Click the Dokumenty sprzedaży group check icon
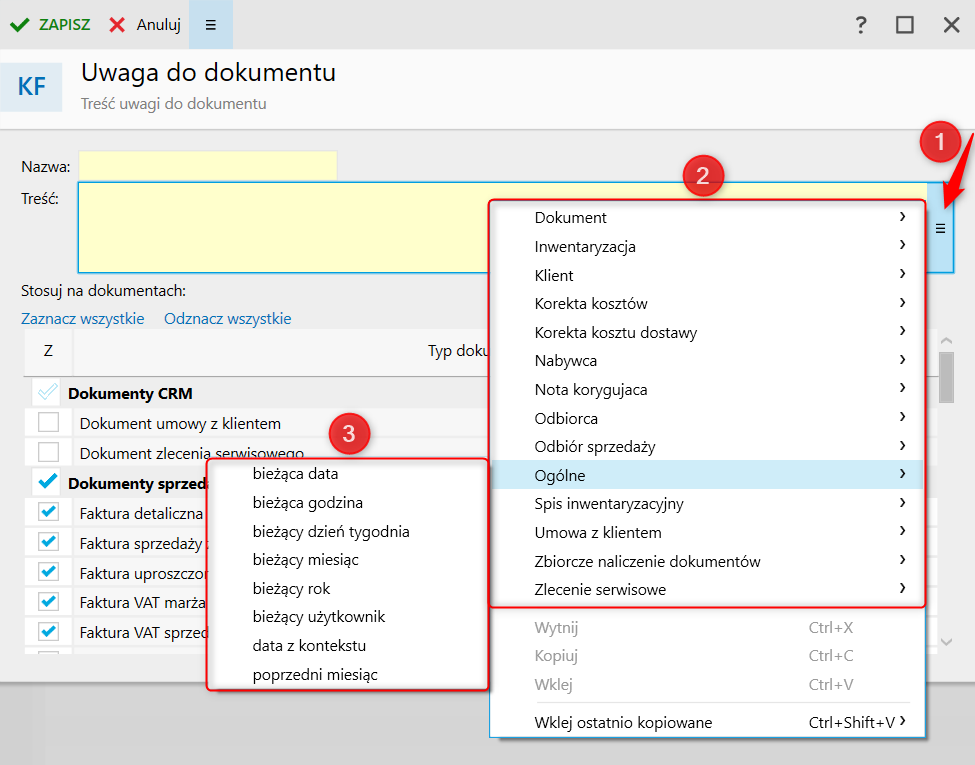Image resolution: width=975 pixels, height=765 pixels. (x=47, y=482)
